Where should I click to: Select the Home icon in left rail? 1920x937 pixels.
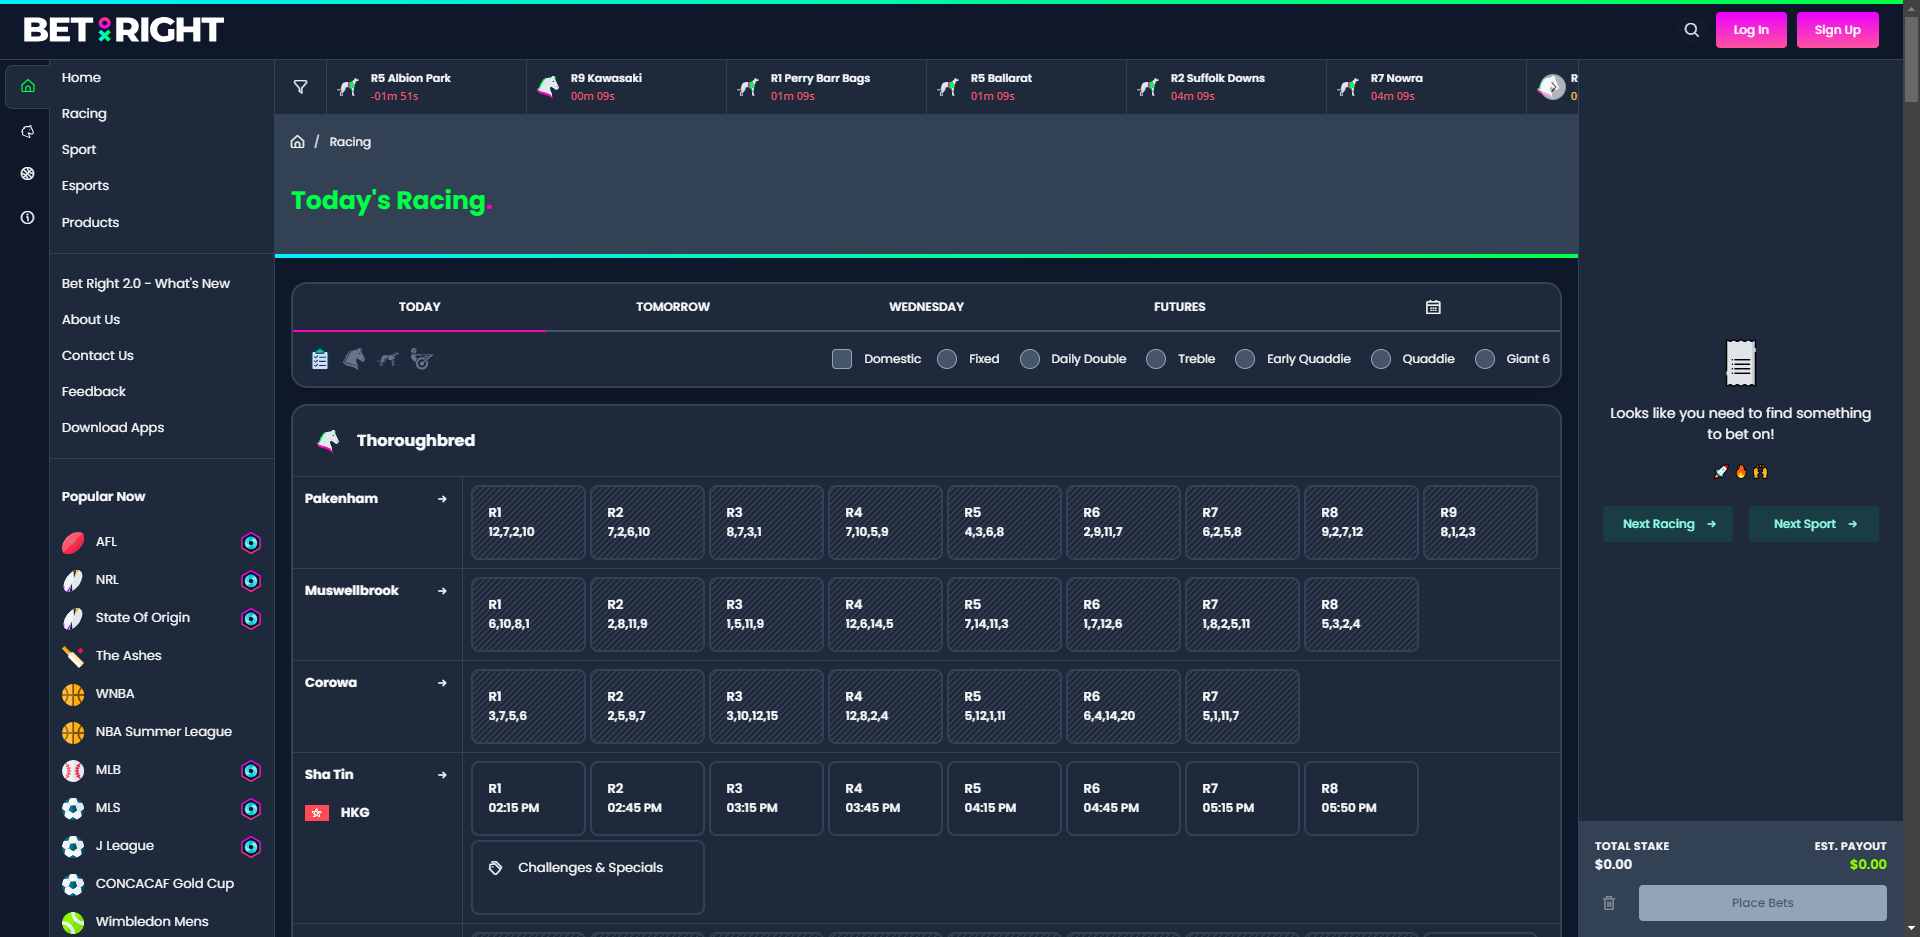pos(28,86)
